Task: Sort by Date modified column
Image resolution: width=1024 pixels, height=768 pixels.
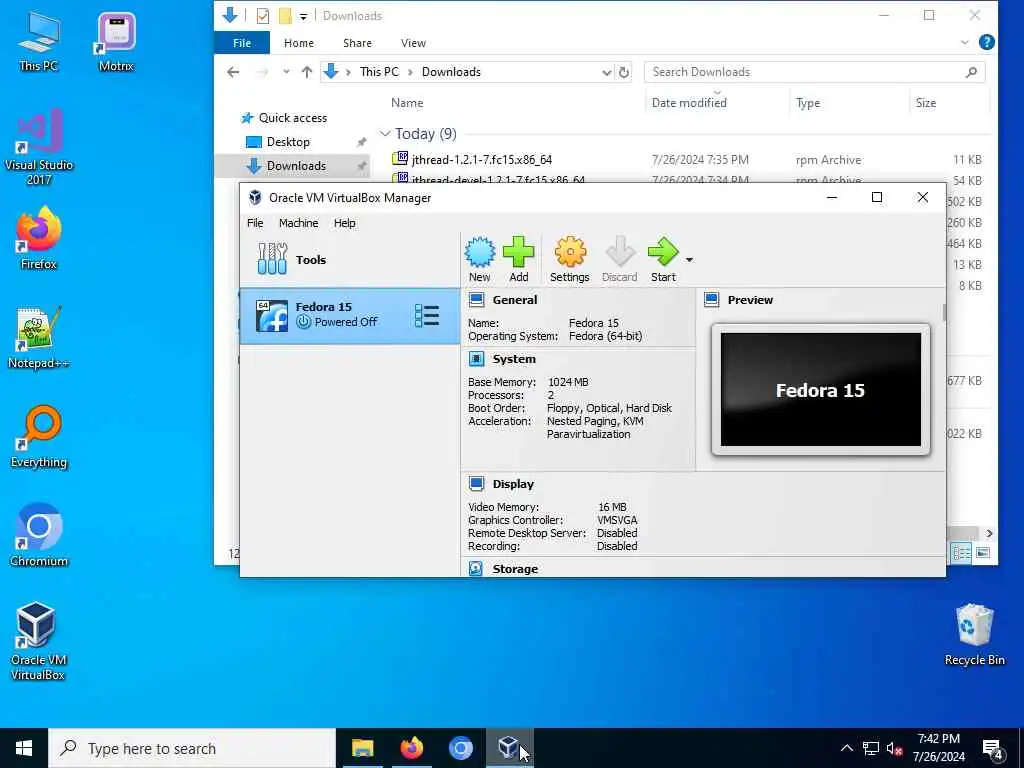Action: 689,103
